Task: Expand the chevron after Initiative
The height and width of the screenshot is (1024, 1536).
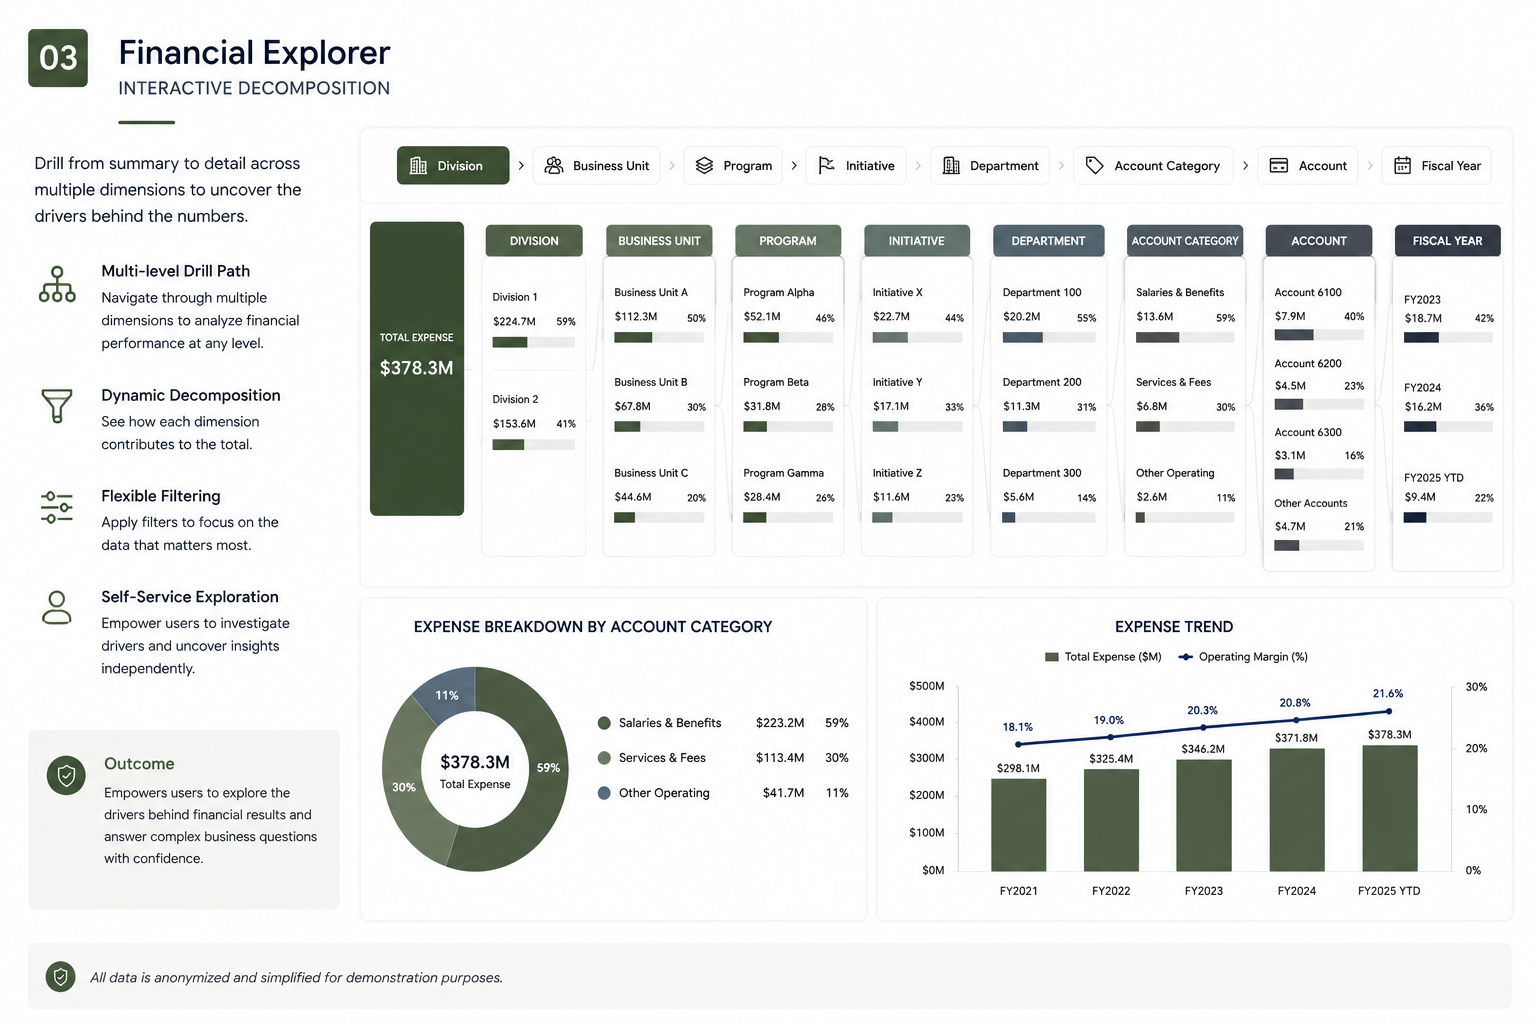Action: (918, 166)
